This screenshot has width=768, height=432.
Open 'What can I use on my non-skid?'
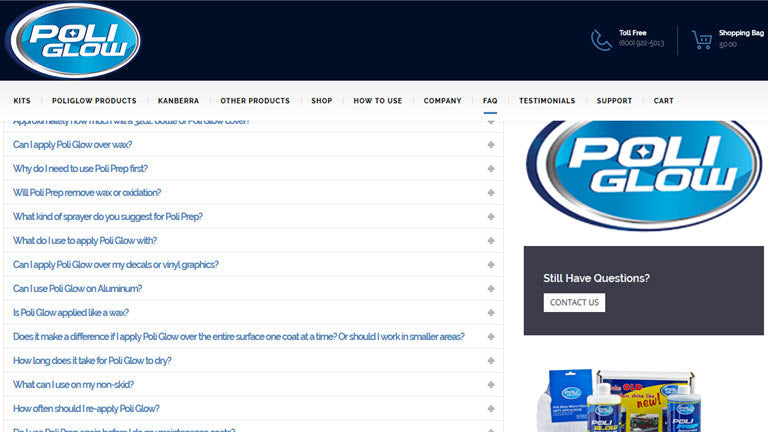[254, 384]
